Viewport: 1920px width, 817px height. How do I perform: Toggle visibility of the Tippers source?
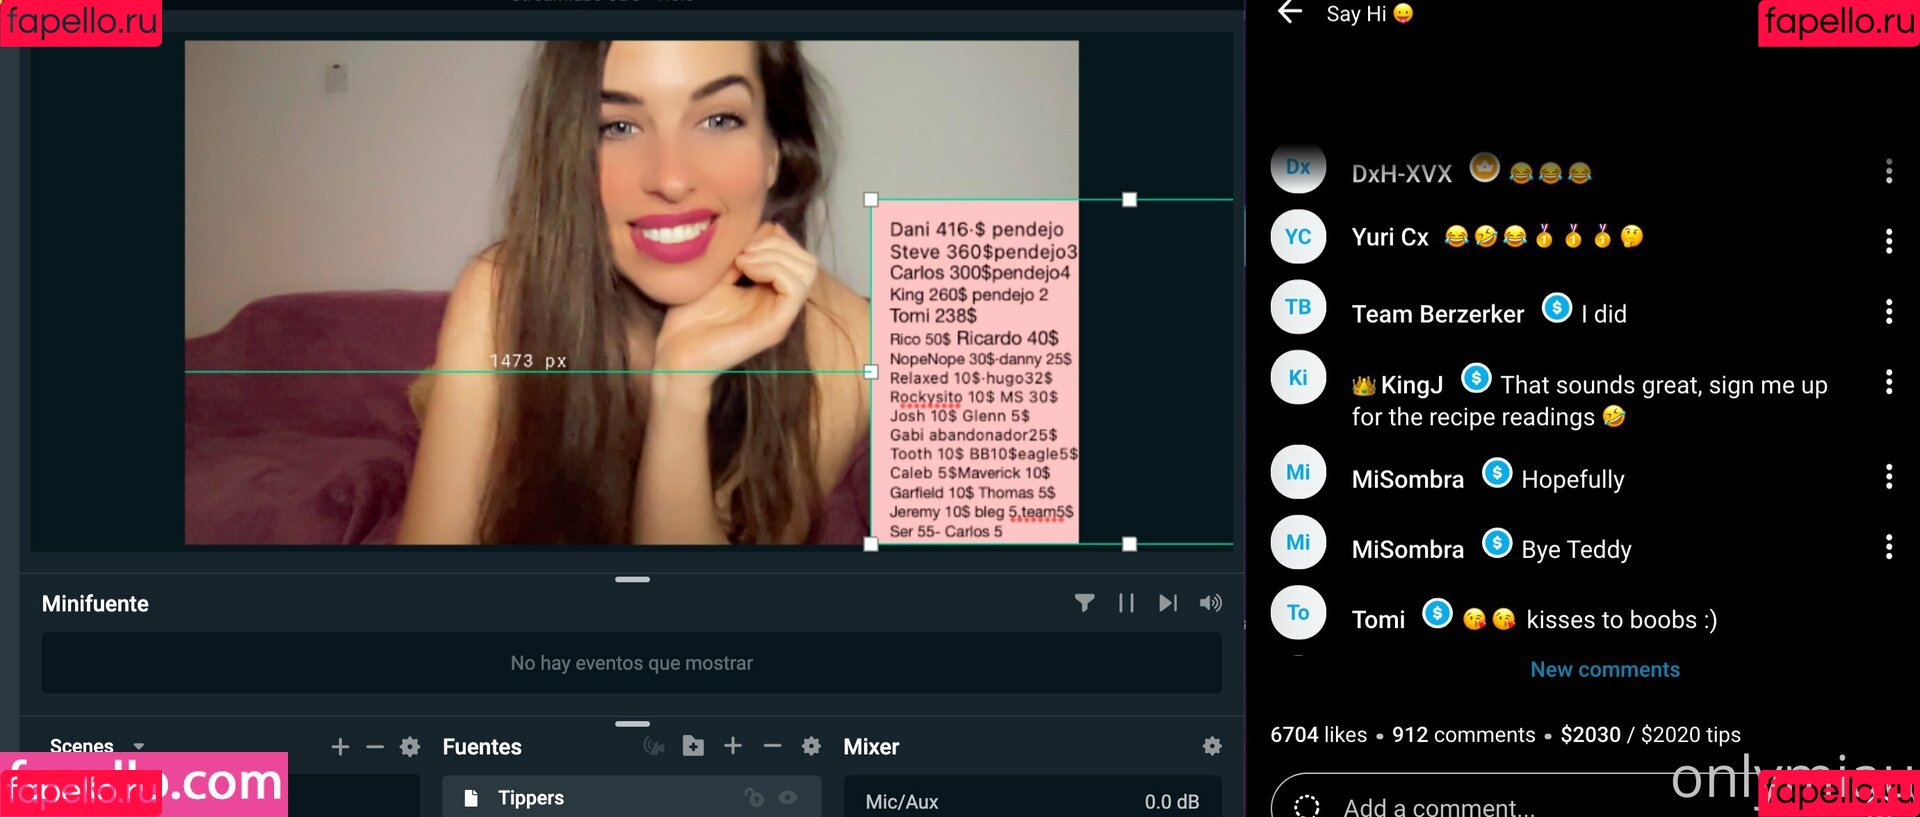pyautogui.click(x=788, y=797)
